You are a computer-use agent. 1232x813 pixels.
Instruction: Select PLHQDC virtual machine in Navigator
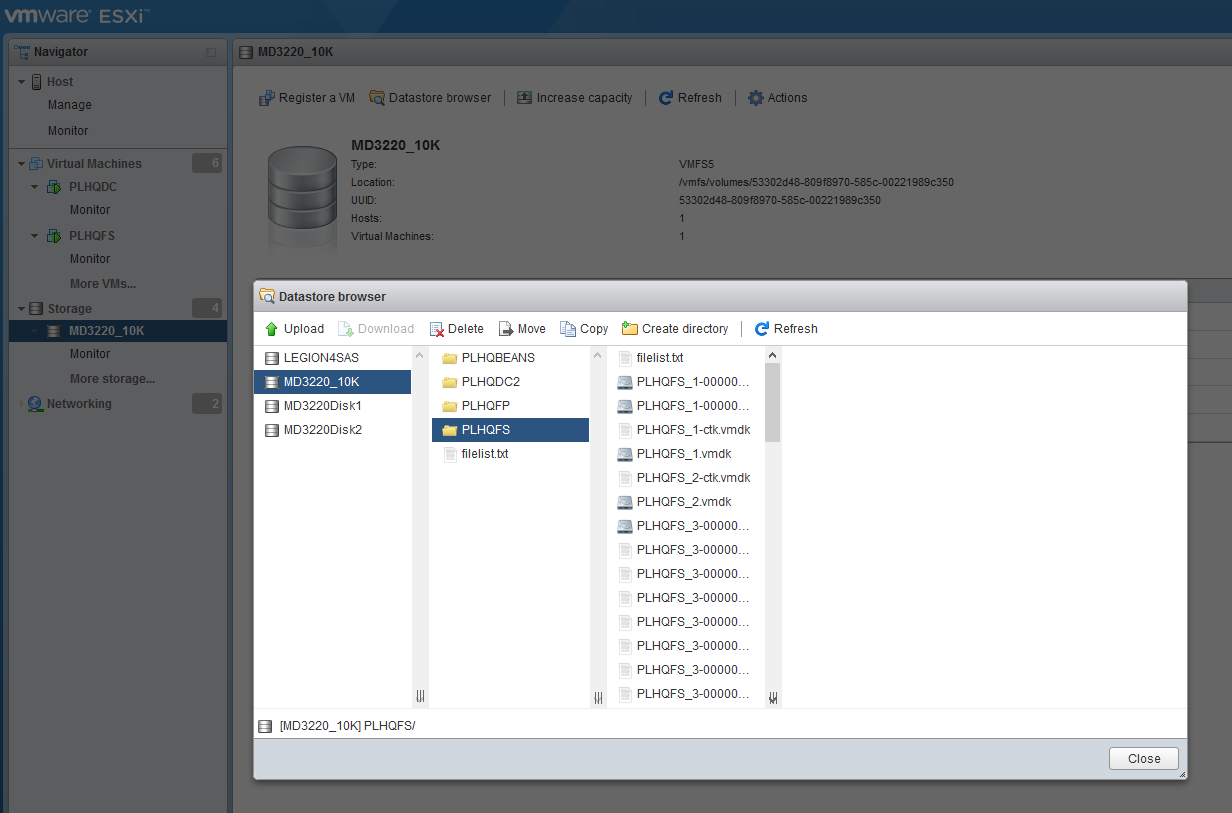(x=93, y=187)
